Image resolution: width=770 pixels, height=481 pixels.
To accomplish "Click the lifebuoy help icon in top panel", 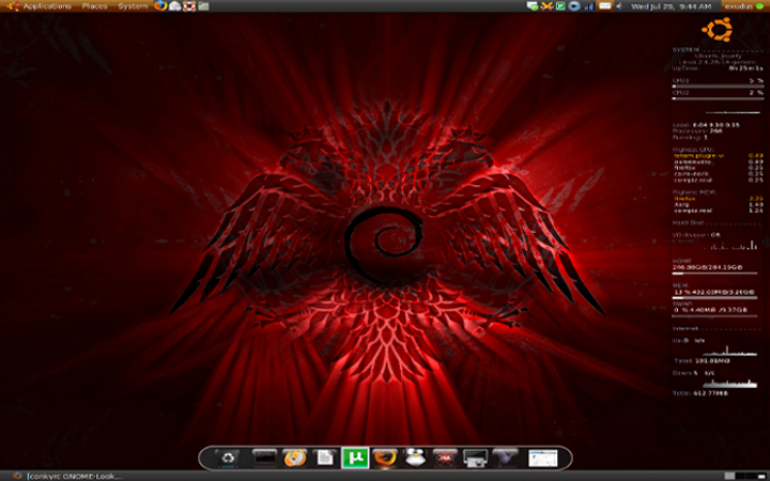I will point(189,6).
